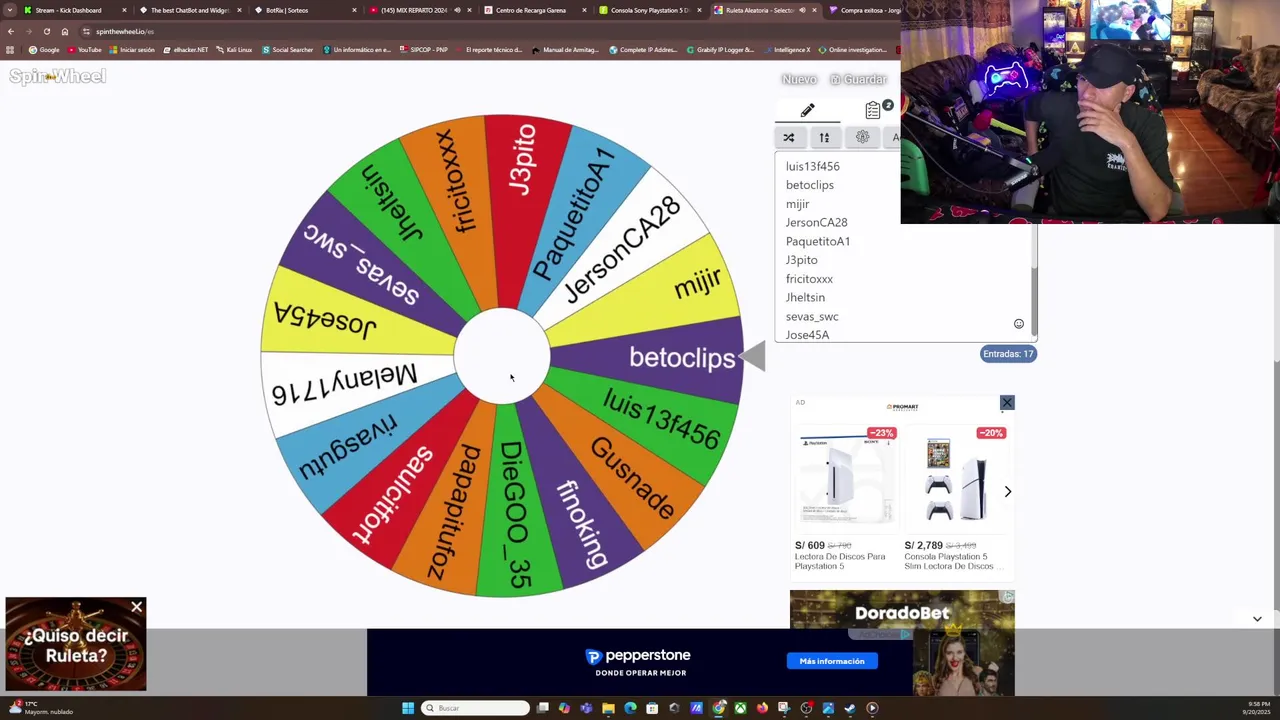Open YouTube bookmark
This screenshot has width=1280, height=720.
[x=84, y=50]
